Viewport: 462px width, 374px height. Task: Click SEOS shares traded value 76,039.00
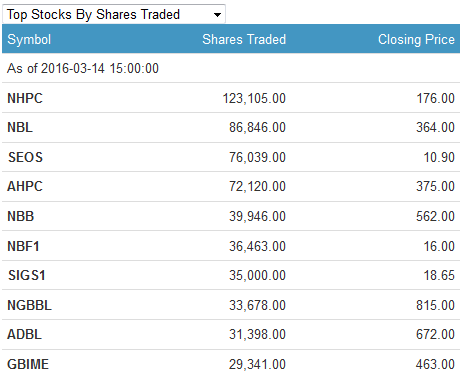pos(257,157)
